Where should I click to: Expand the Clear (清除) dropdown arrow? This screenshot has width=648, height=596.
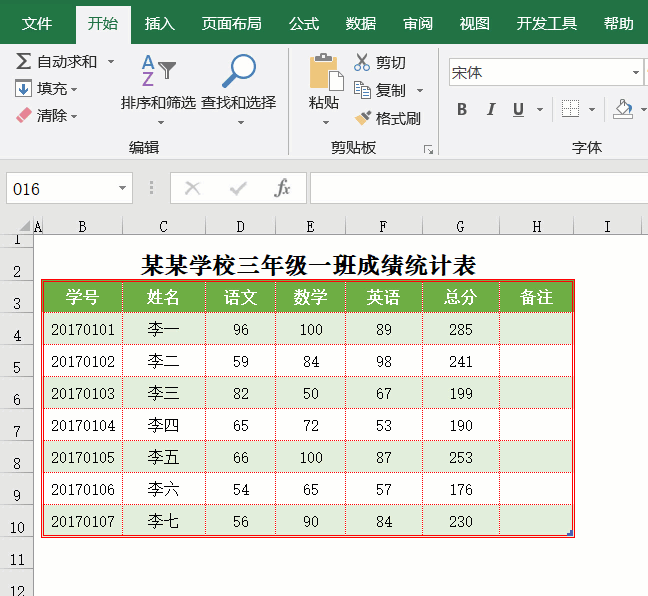point(74,117)
